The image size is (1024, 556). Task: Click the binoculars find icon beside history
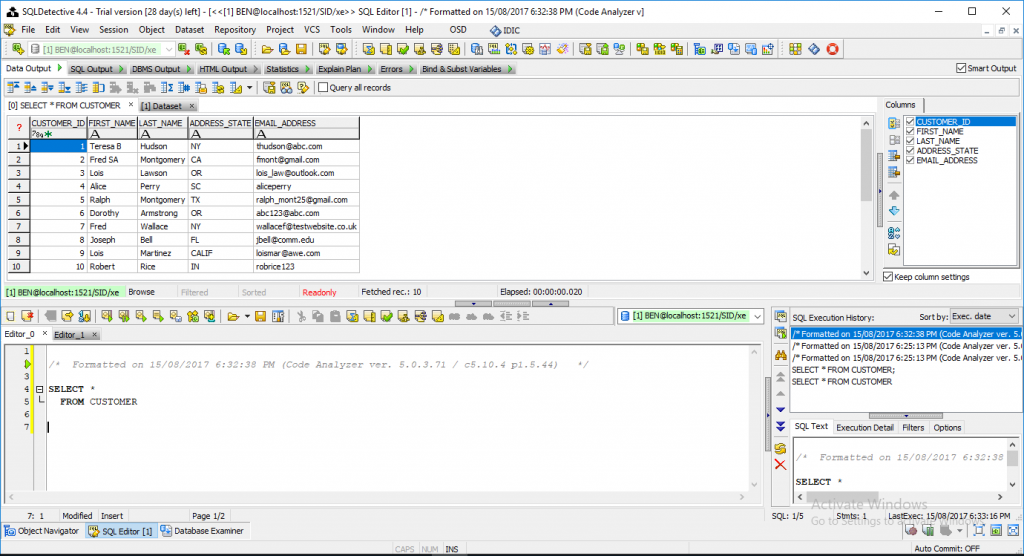pyautogui.click(x=780, y=355)
